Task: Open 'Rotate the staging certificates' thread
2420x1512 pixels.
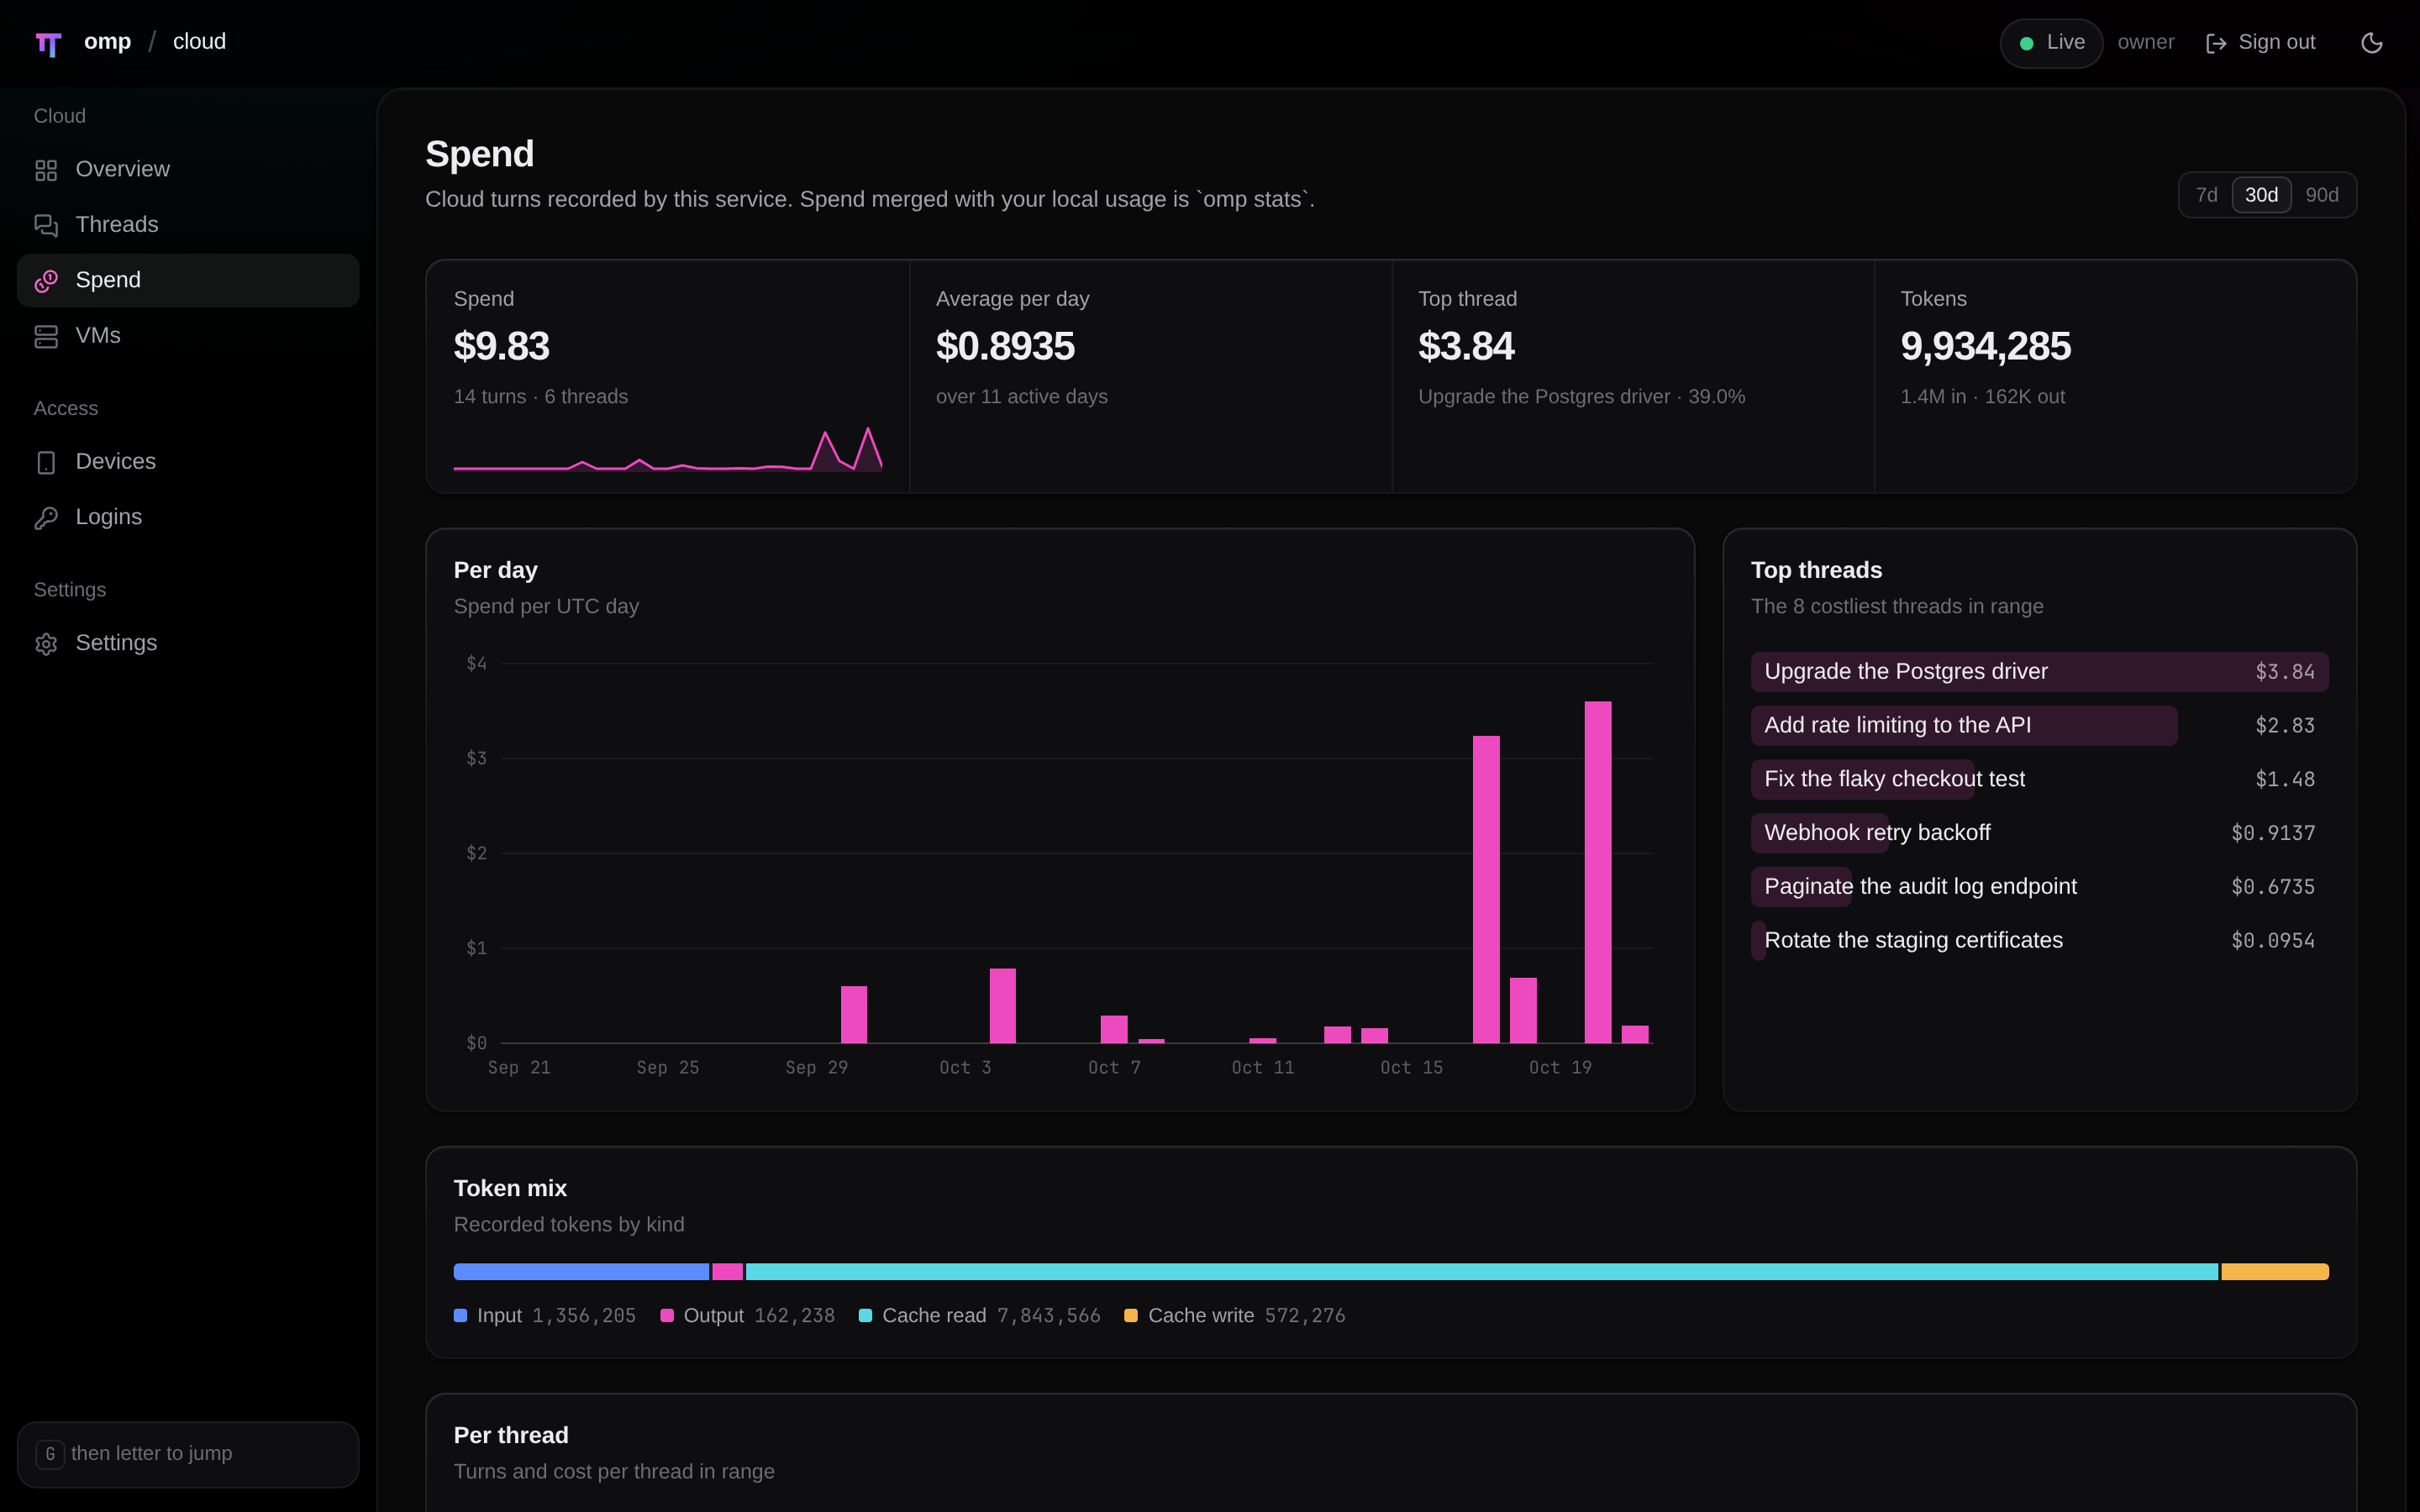Action: 2039,941
